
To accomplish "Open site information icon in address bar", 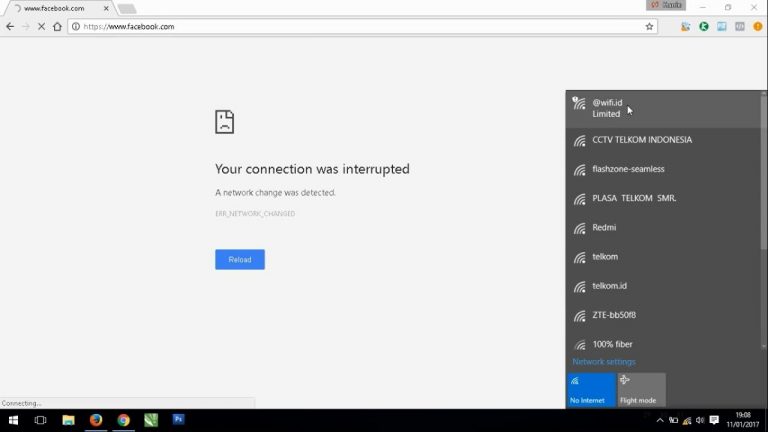I will tap(75, 26).
